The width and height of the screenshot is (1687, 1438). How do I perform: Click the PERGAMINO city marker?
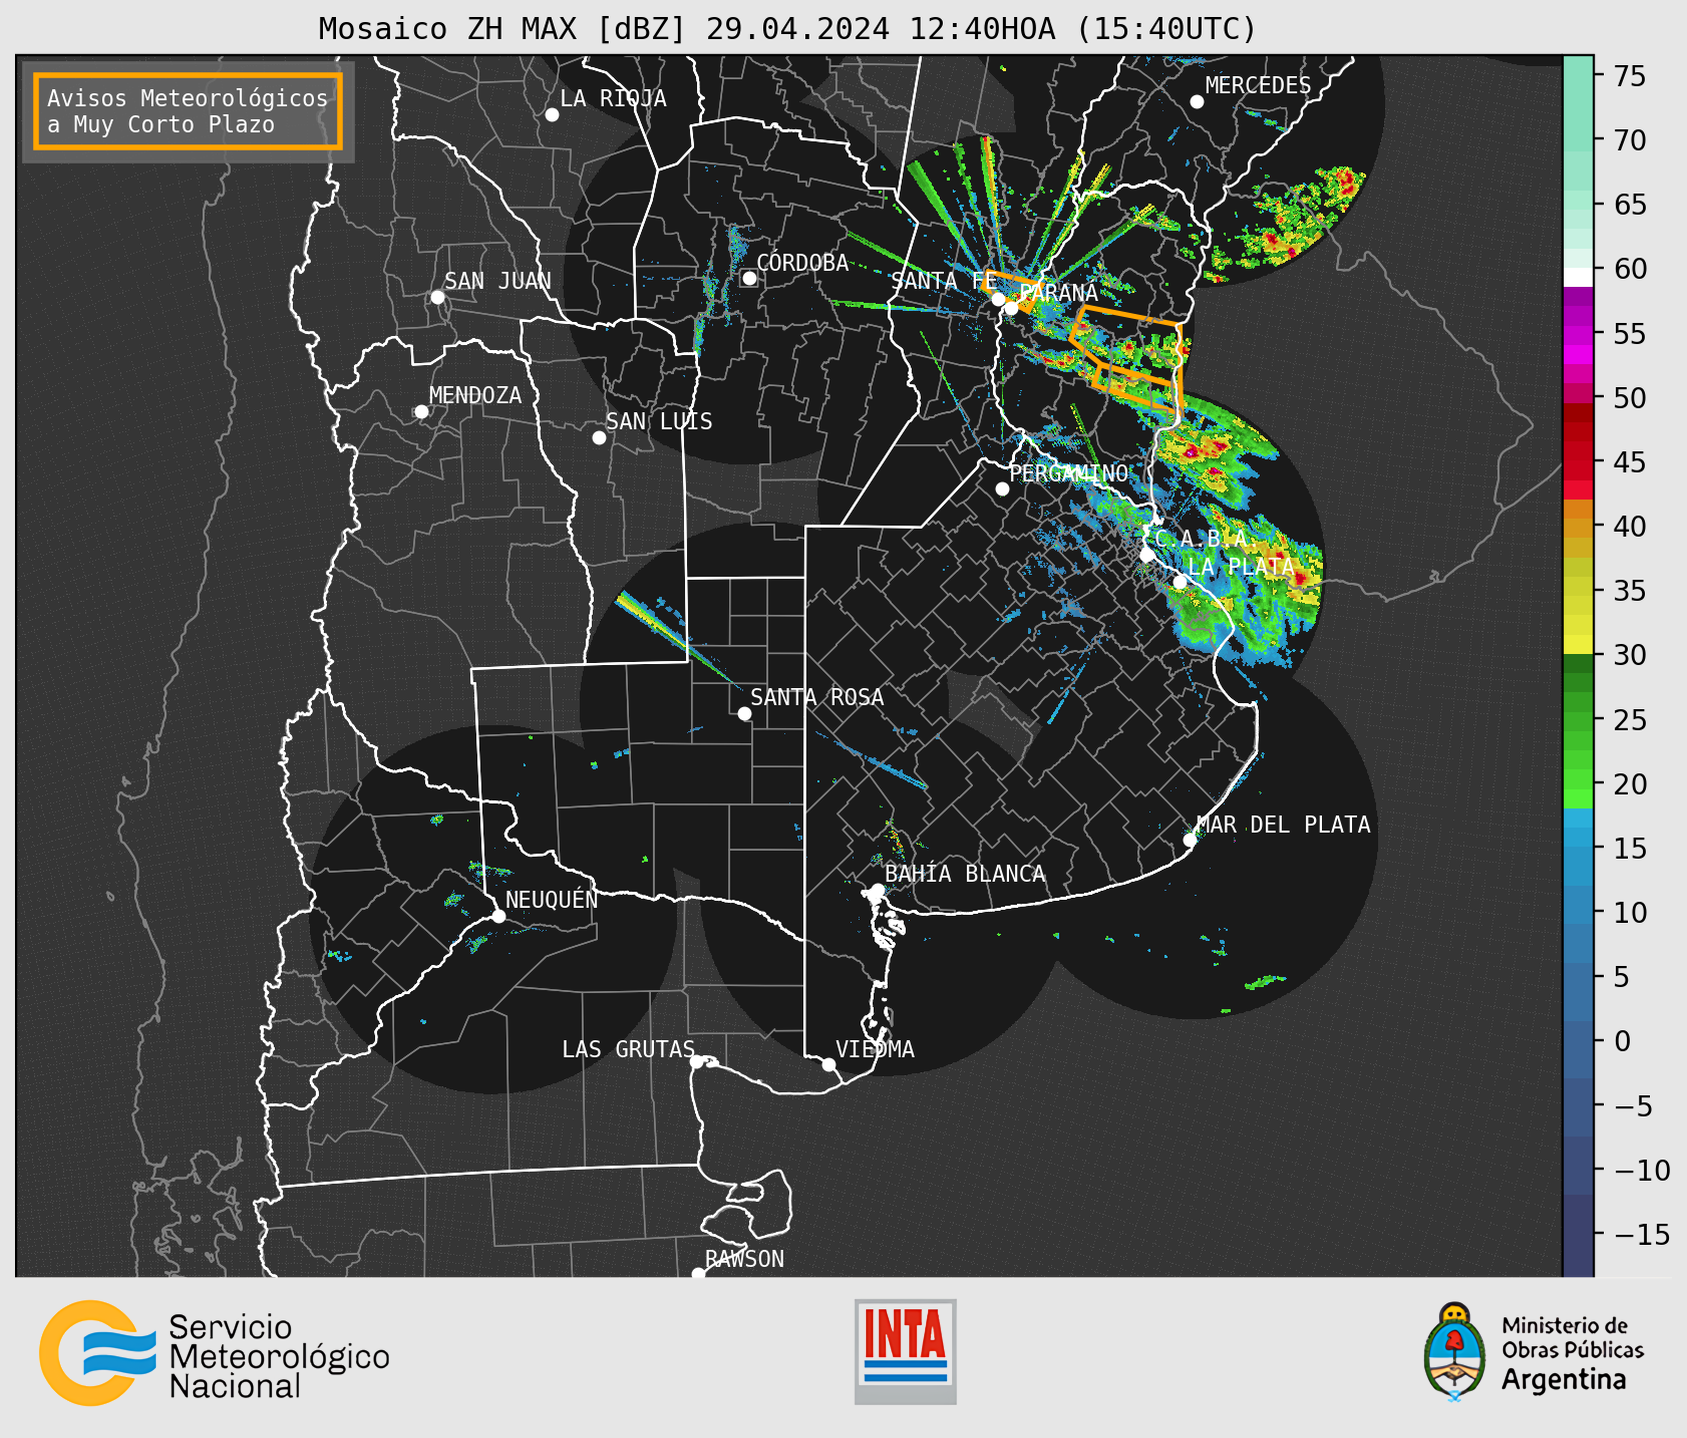[x=1002, y=489]
